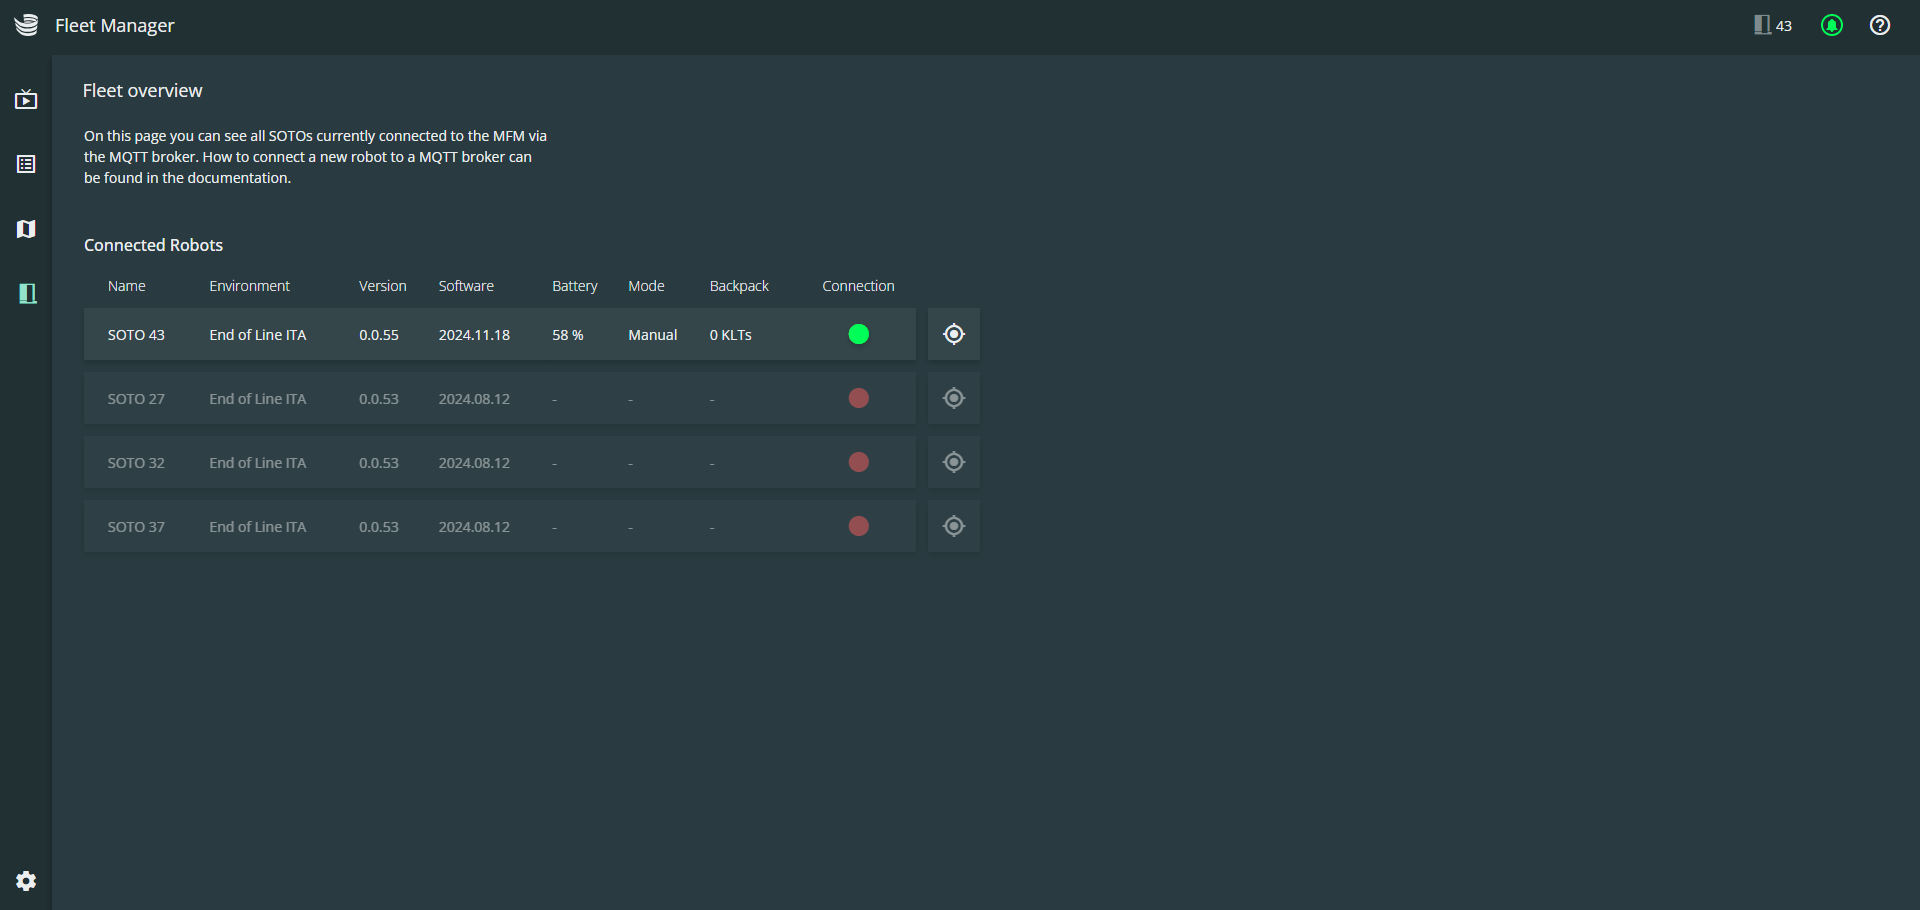Click the Connection column header
The width and height of the screenshot is (1920, 910).
point(858,286)
